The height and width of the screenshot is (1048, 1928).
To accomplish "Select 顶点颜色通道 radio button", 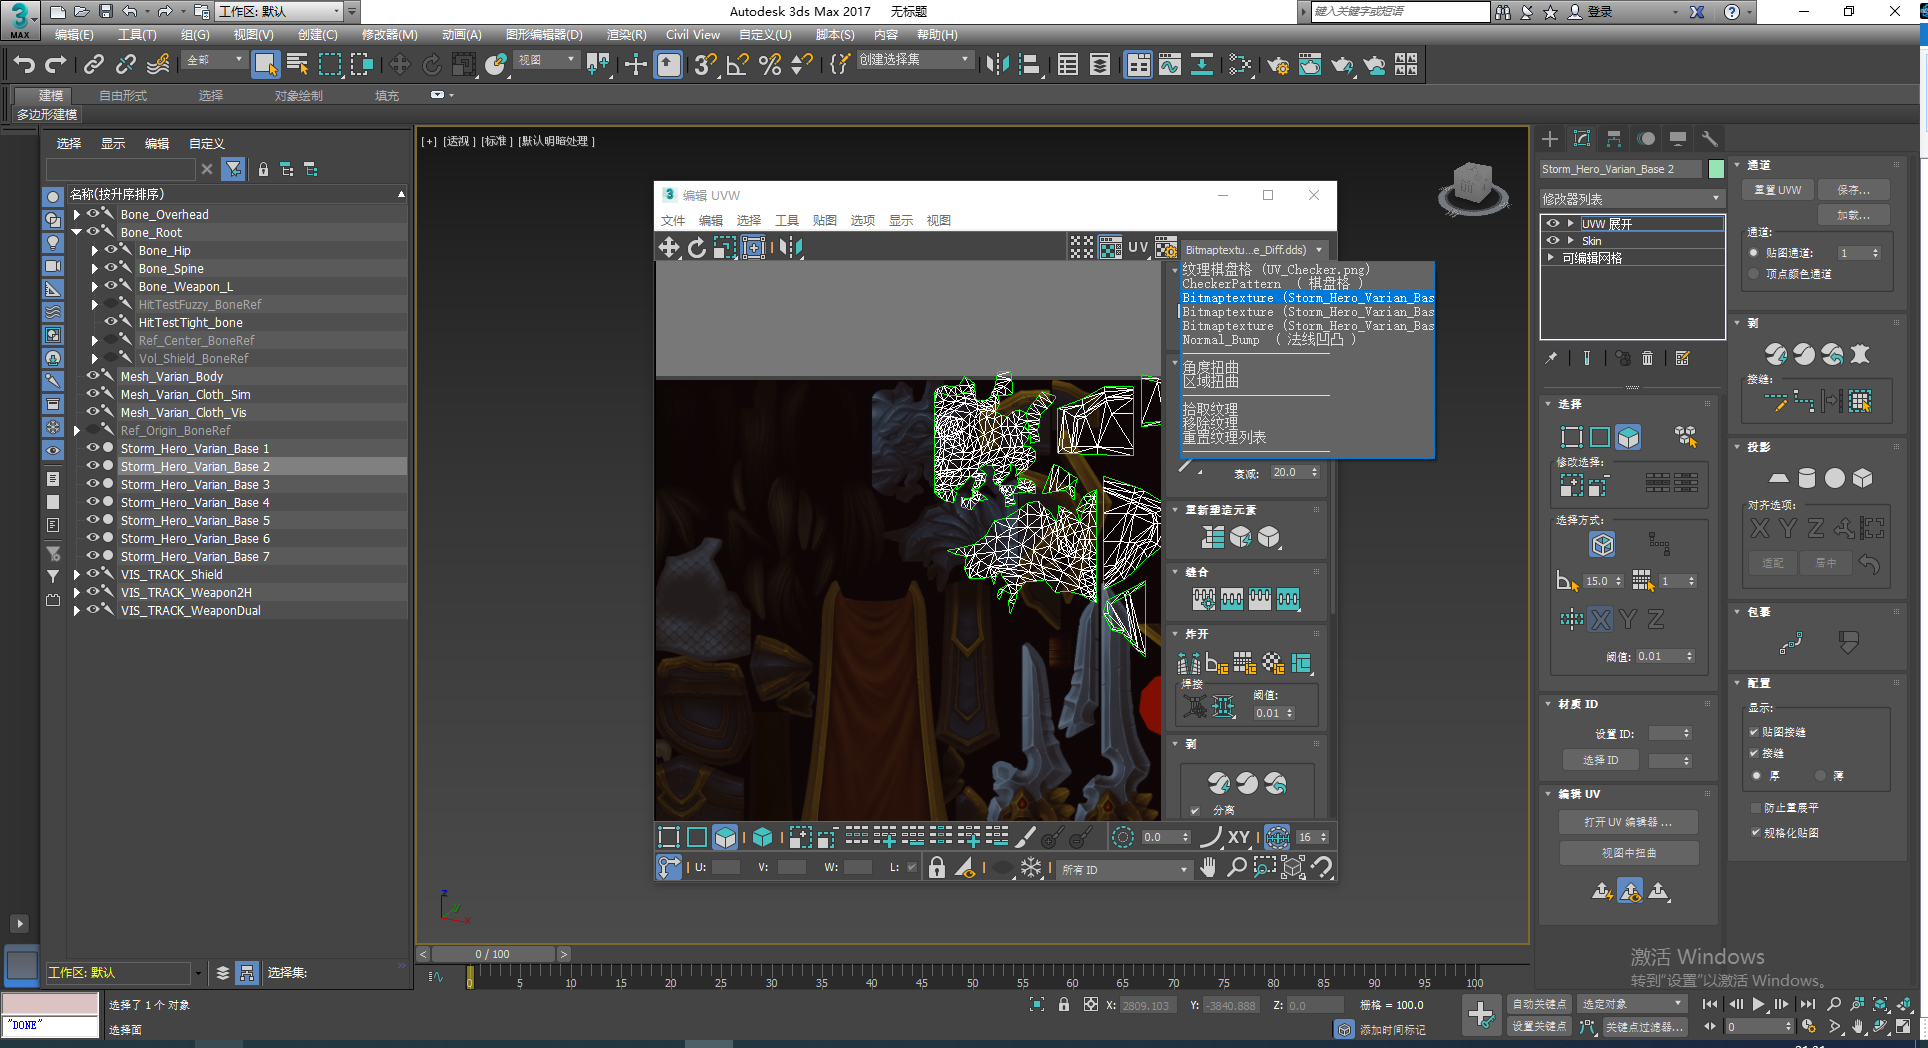I will (x=1754, y=273).
